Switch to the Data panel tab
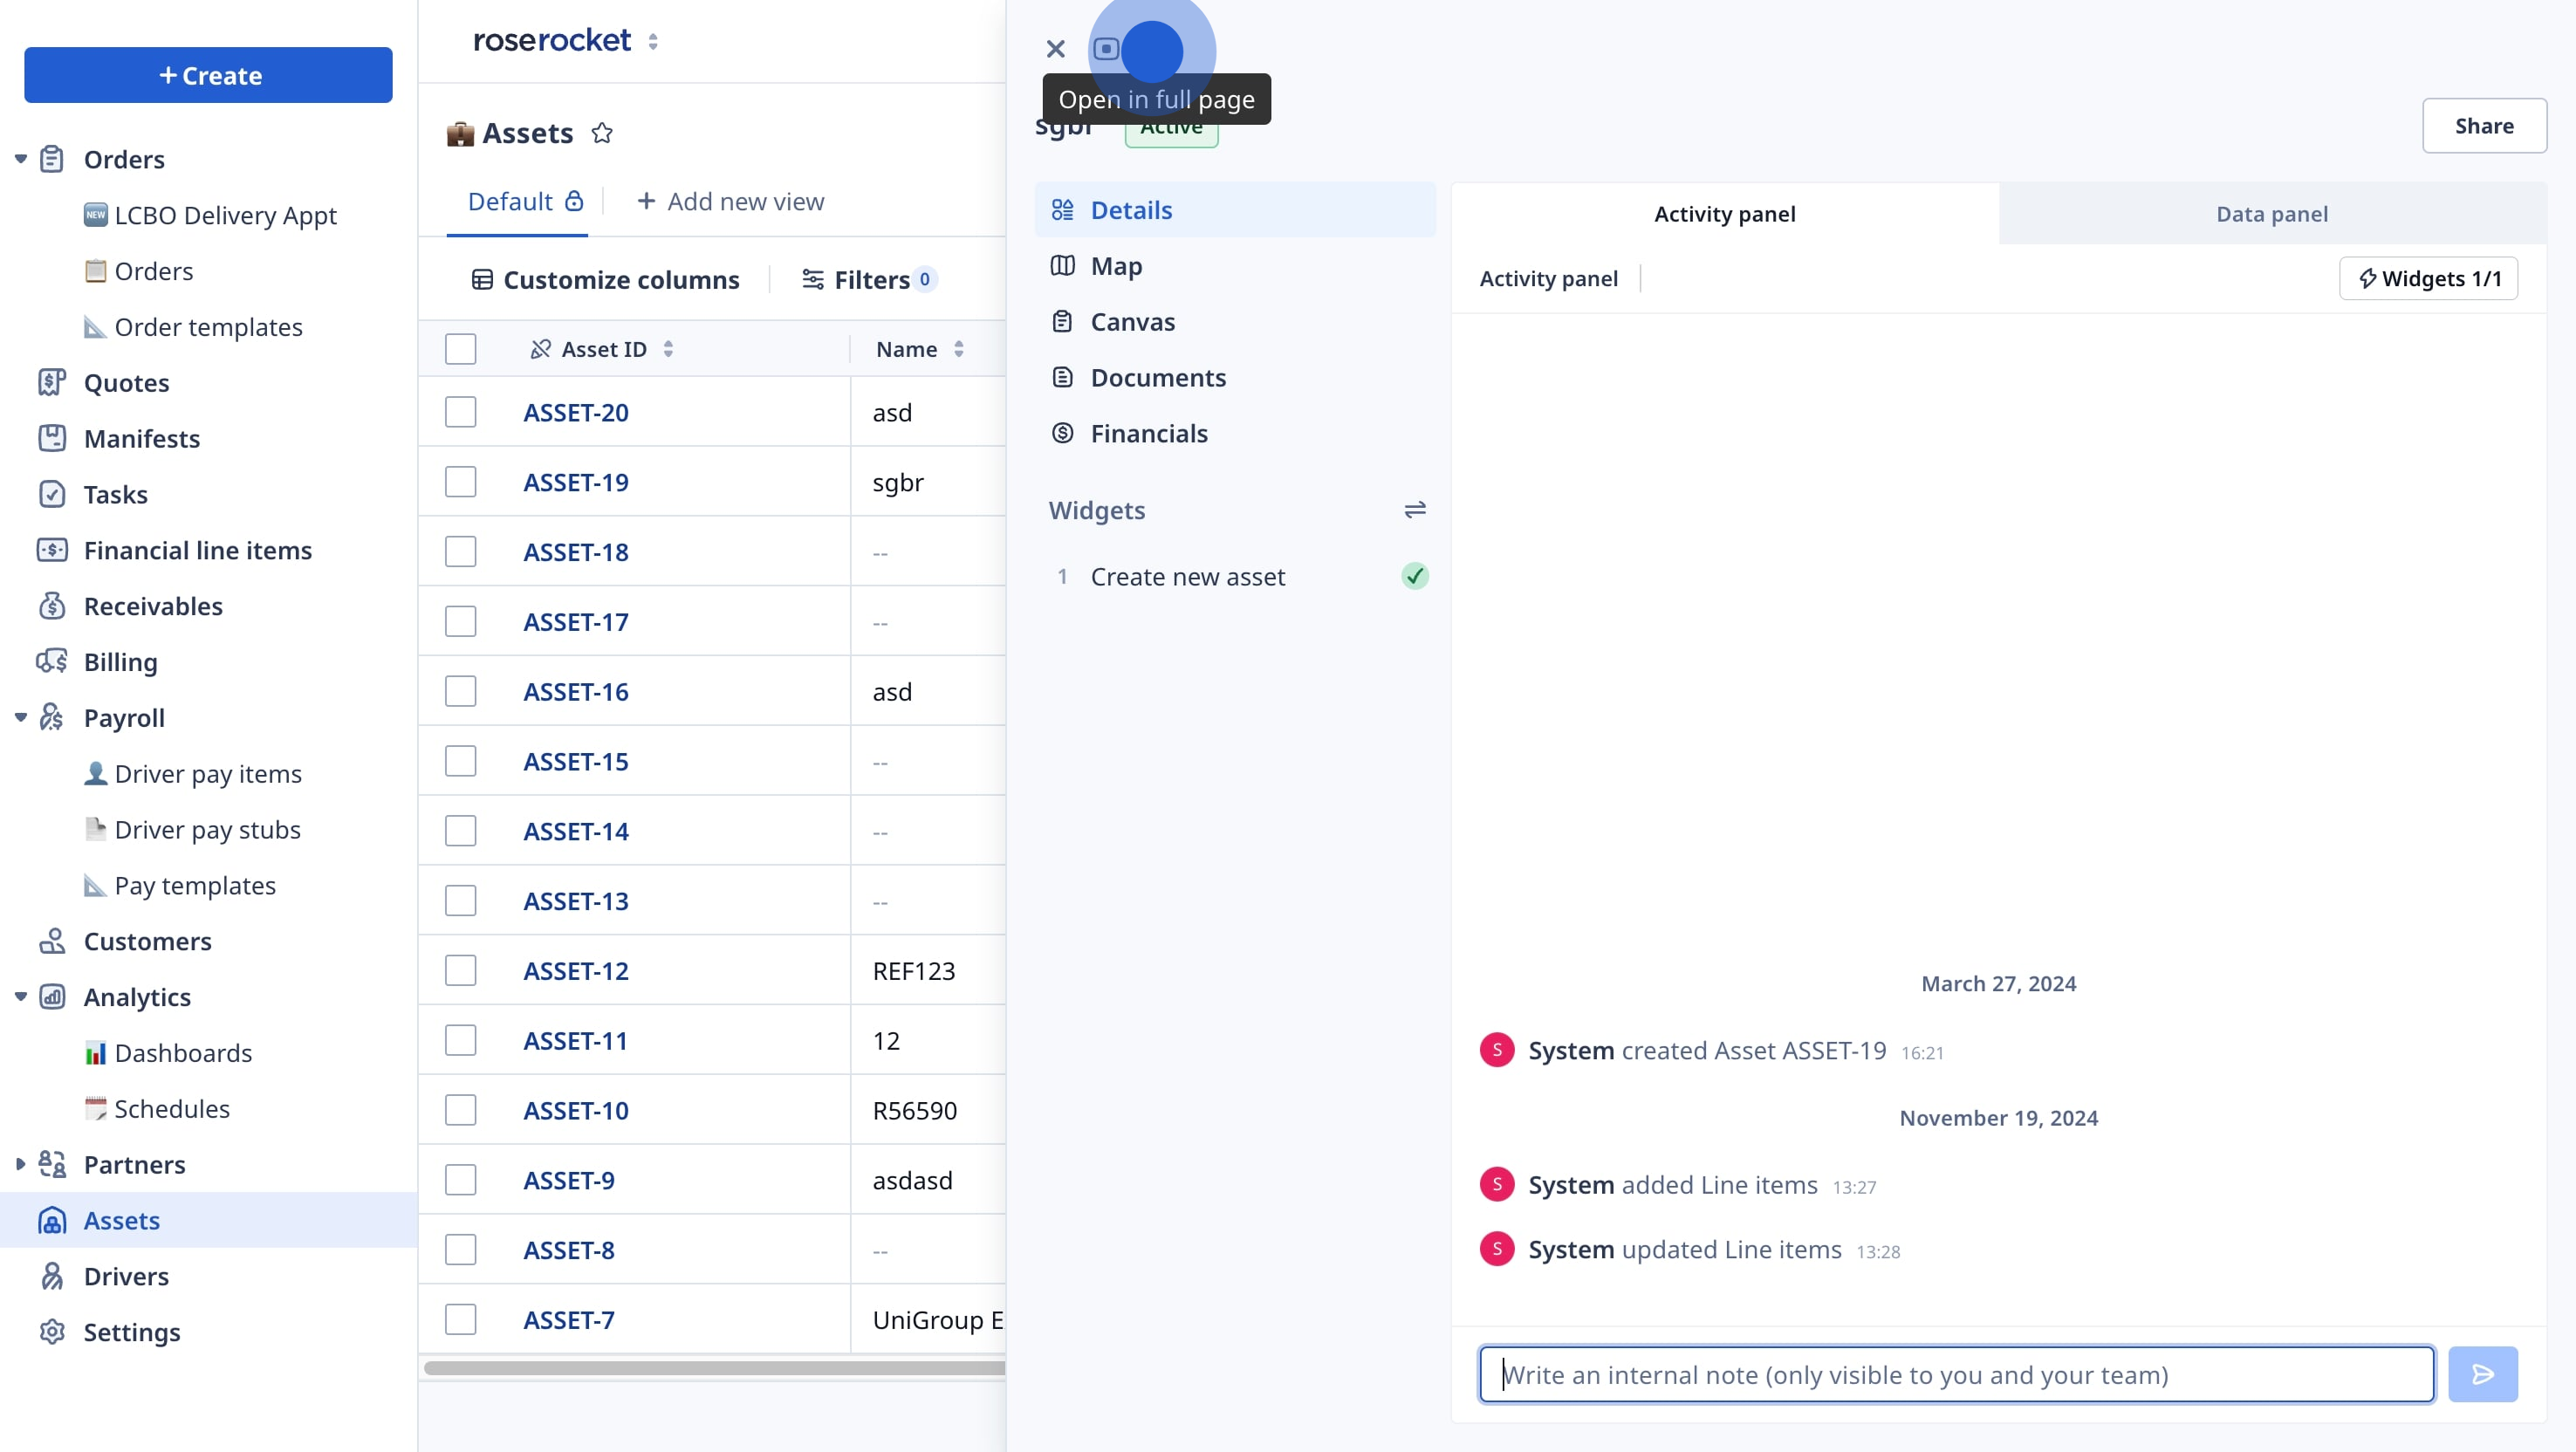The height and width of the screenshot is (1452, 2576). point(2271,214)
